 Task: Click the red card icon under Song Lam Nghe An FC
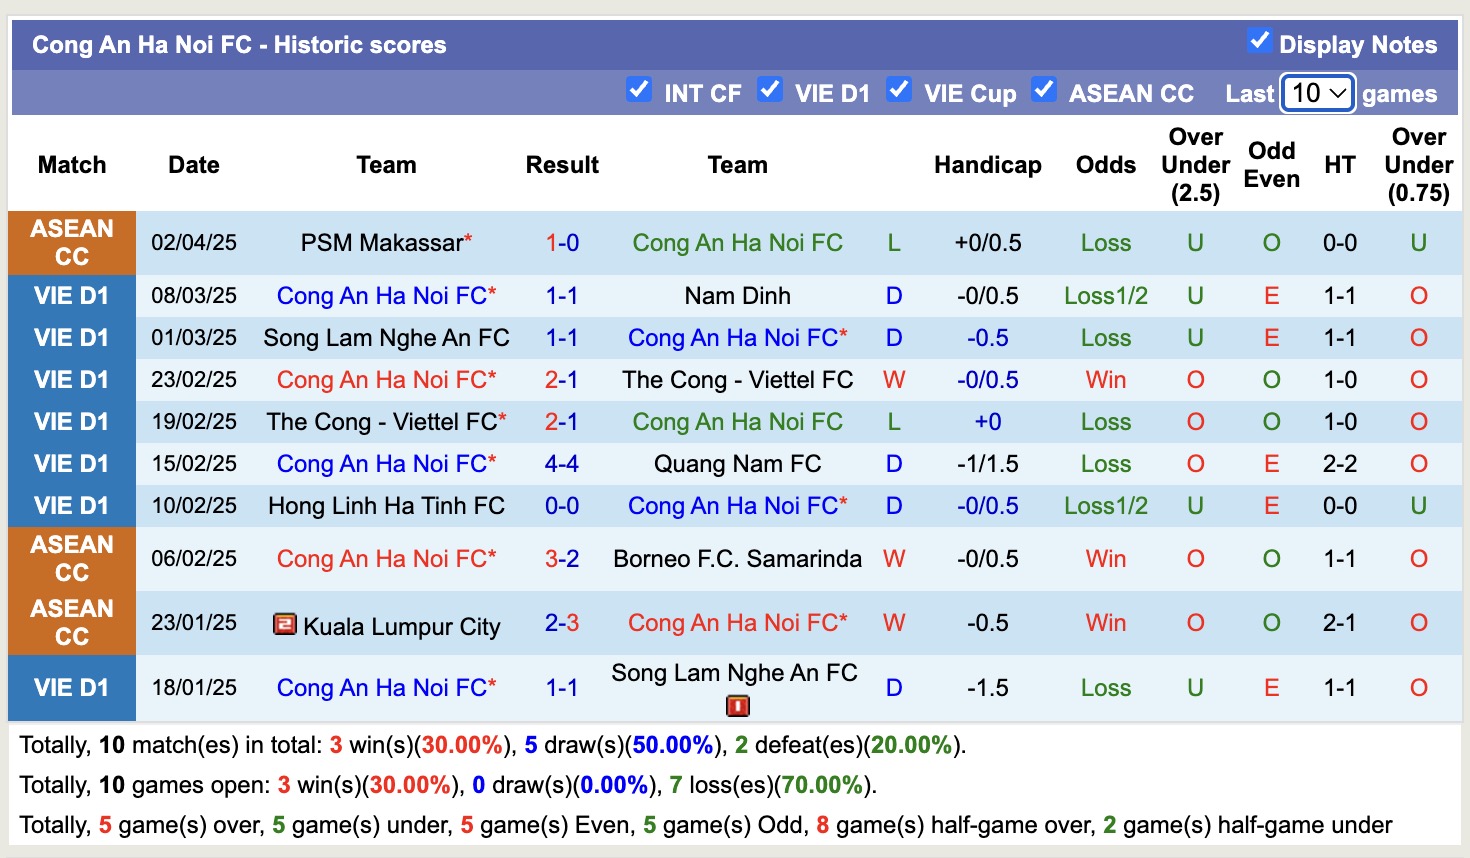(737, 707)
